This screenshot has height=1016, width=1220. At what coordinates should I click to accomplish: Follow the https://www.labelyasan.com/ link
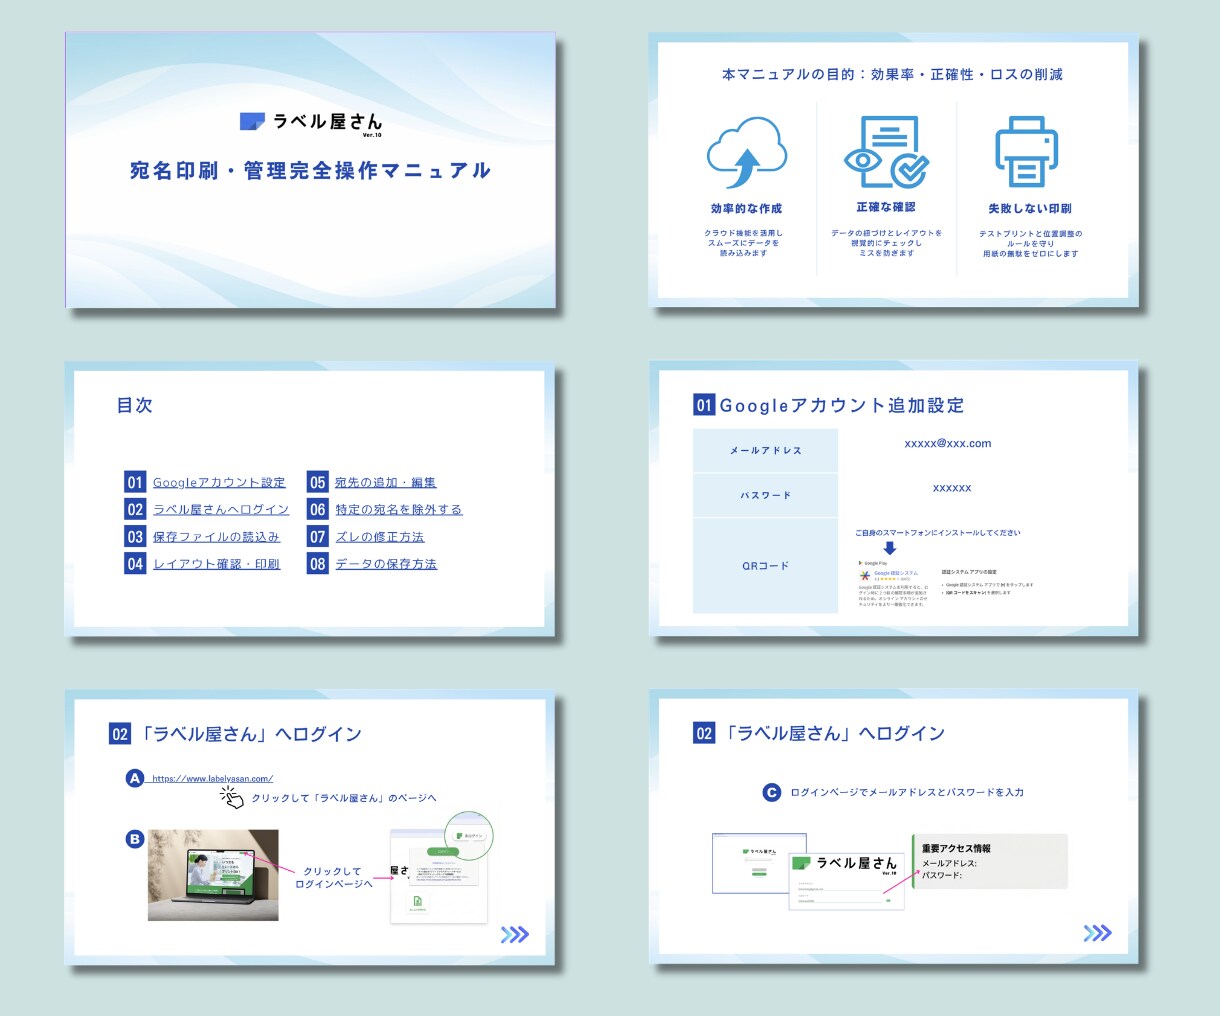click(x=212, y=778)
